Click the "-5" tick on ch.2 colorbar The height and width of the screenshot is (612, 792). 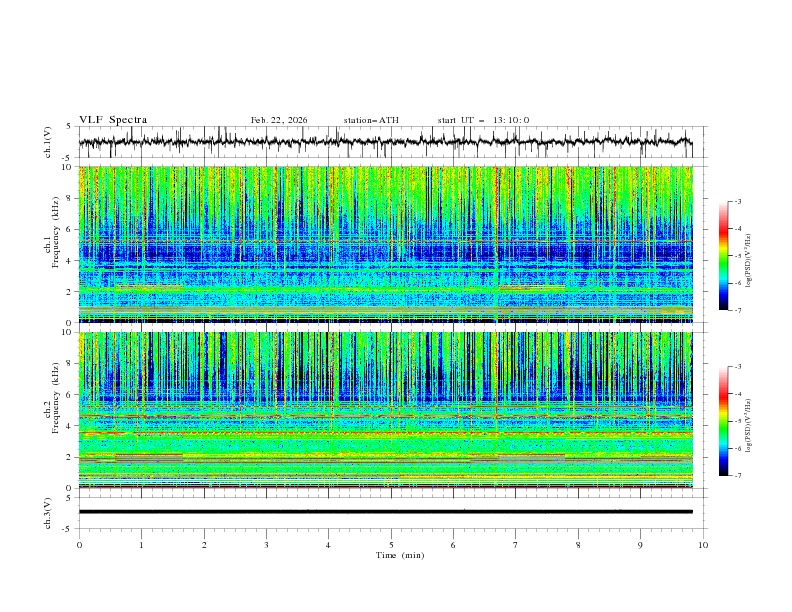tap(738, 421)
